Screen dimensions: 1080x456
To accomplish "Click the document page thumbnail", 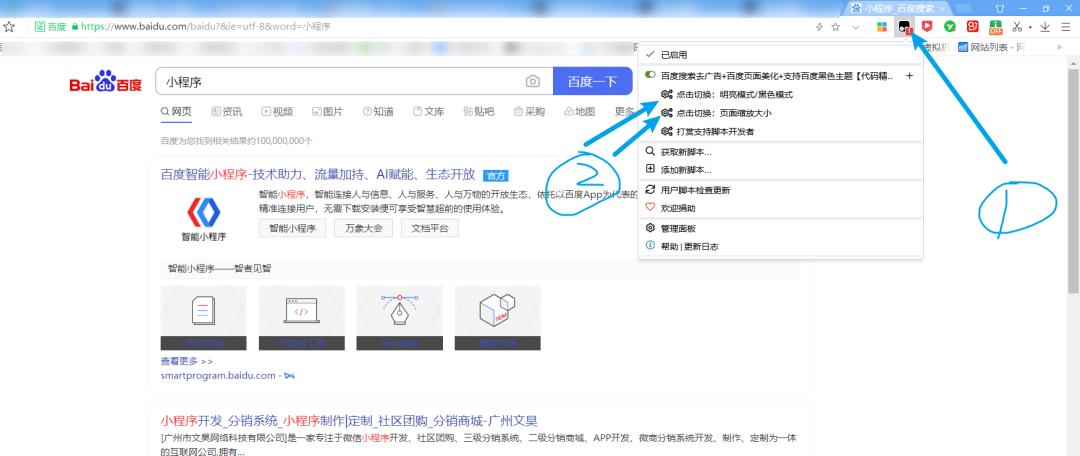I will pos(203,318).
